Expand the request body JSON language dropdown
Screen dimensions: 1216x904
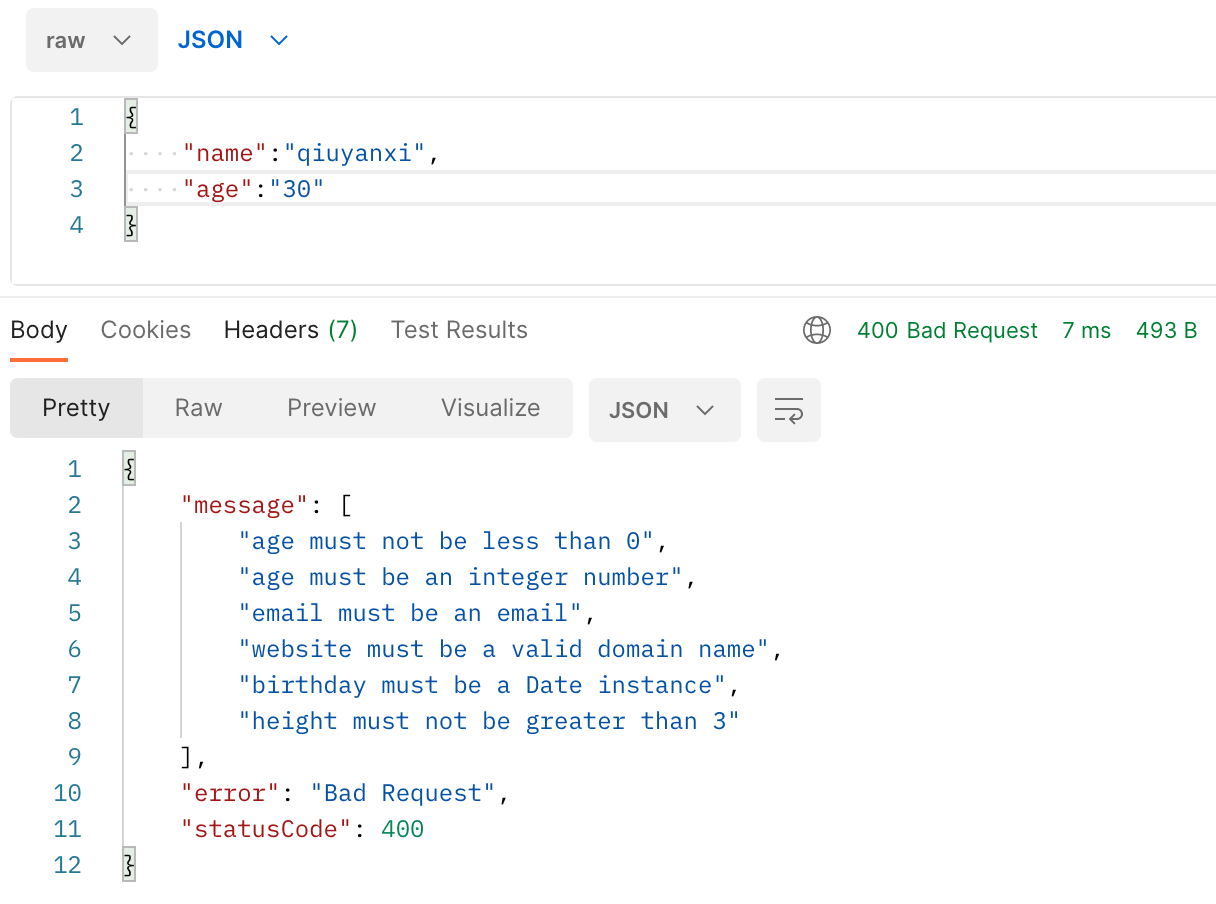coord(233,40)
